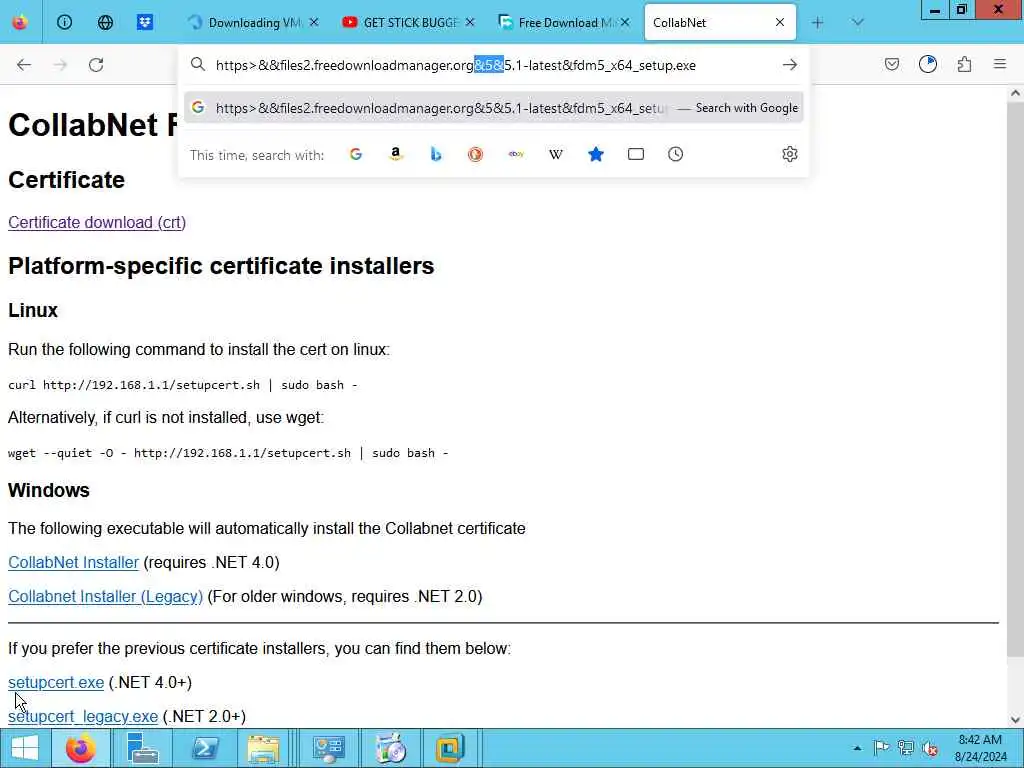Close the CollabNet tab
This screenshot has width=1024, height=768.
tap(780, 22)
